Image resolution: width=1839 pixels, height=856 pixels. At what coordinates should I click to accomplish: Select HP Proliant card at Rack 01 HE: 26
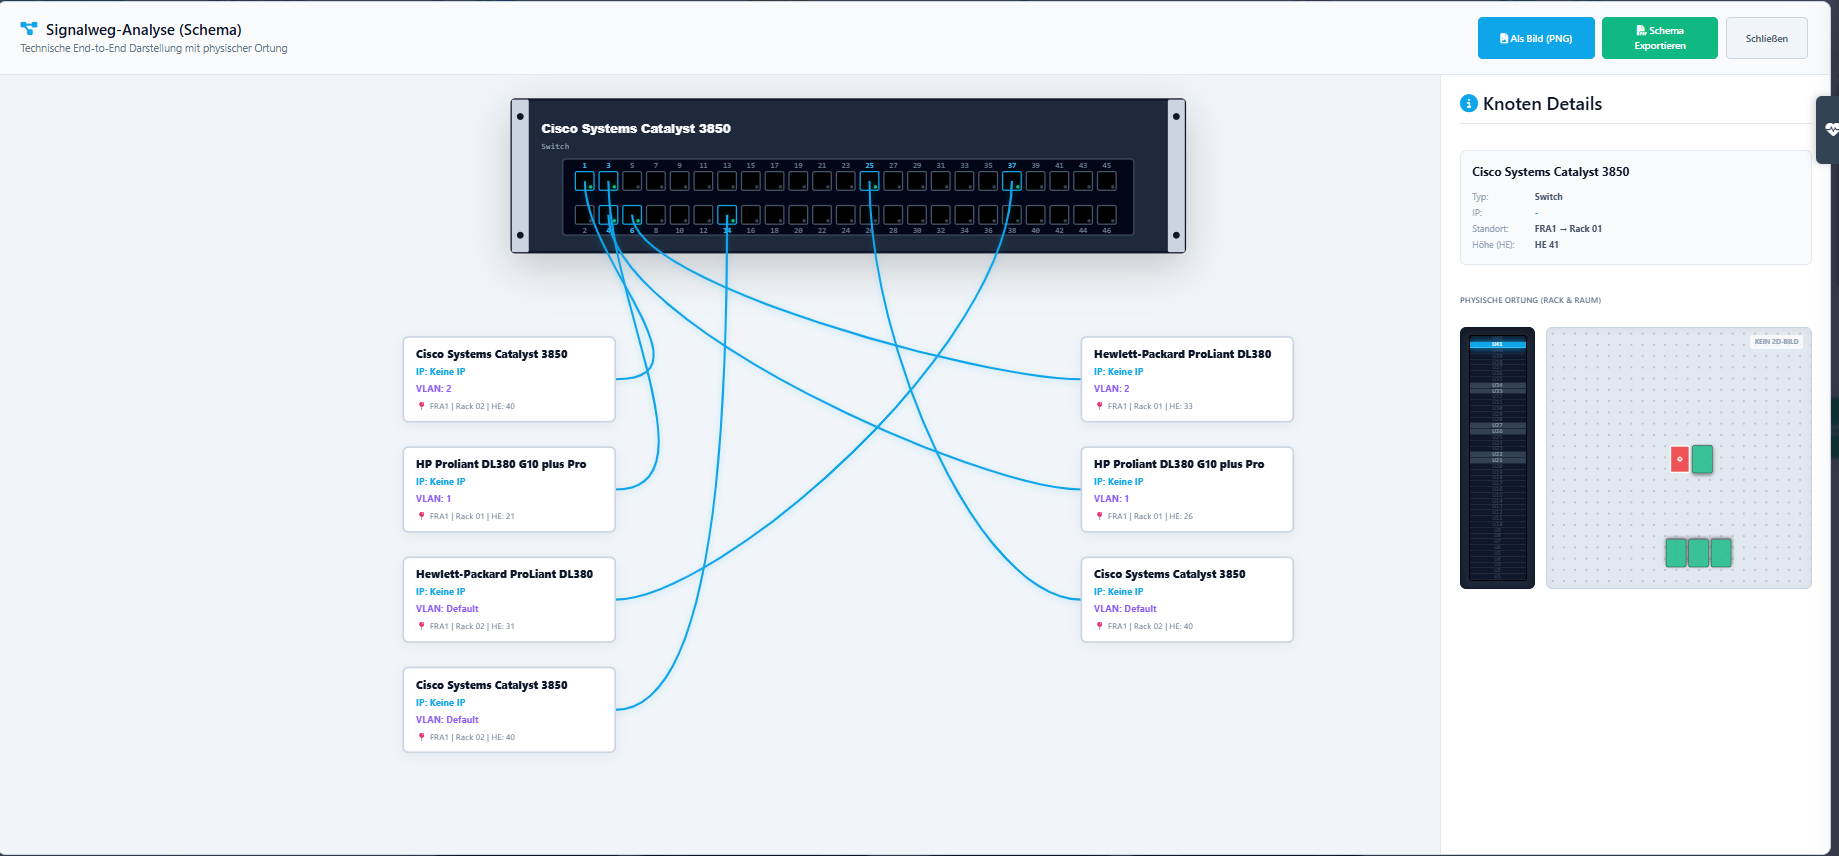[x=1187, y=489]
